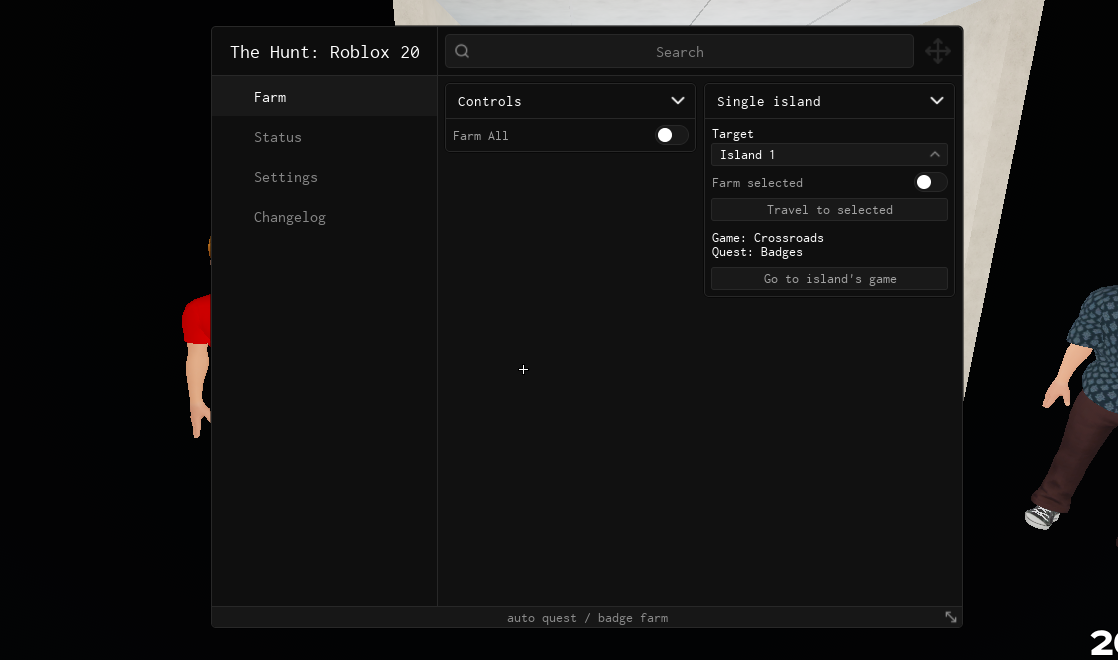View the Changelog tab
The width and height of the screenshot is (1118, 660).
324,217
